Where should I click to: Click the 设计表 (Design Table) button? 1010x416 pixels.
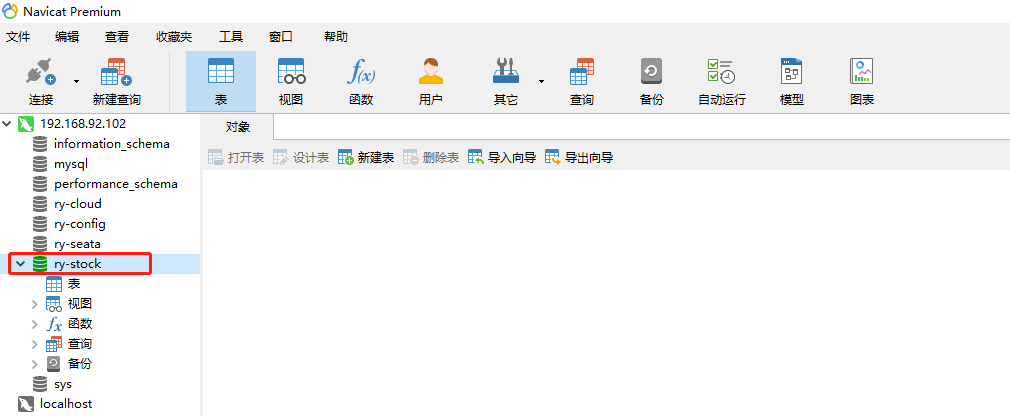pos(301,158)
